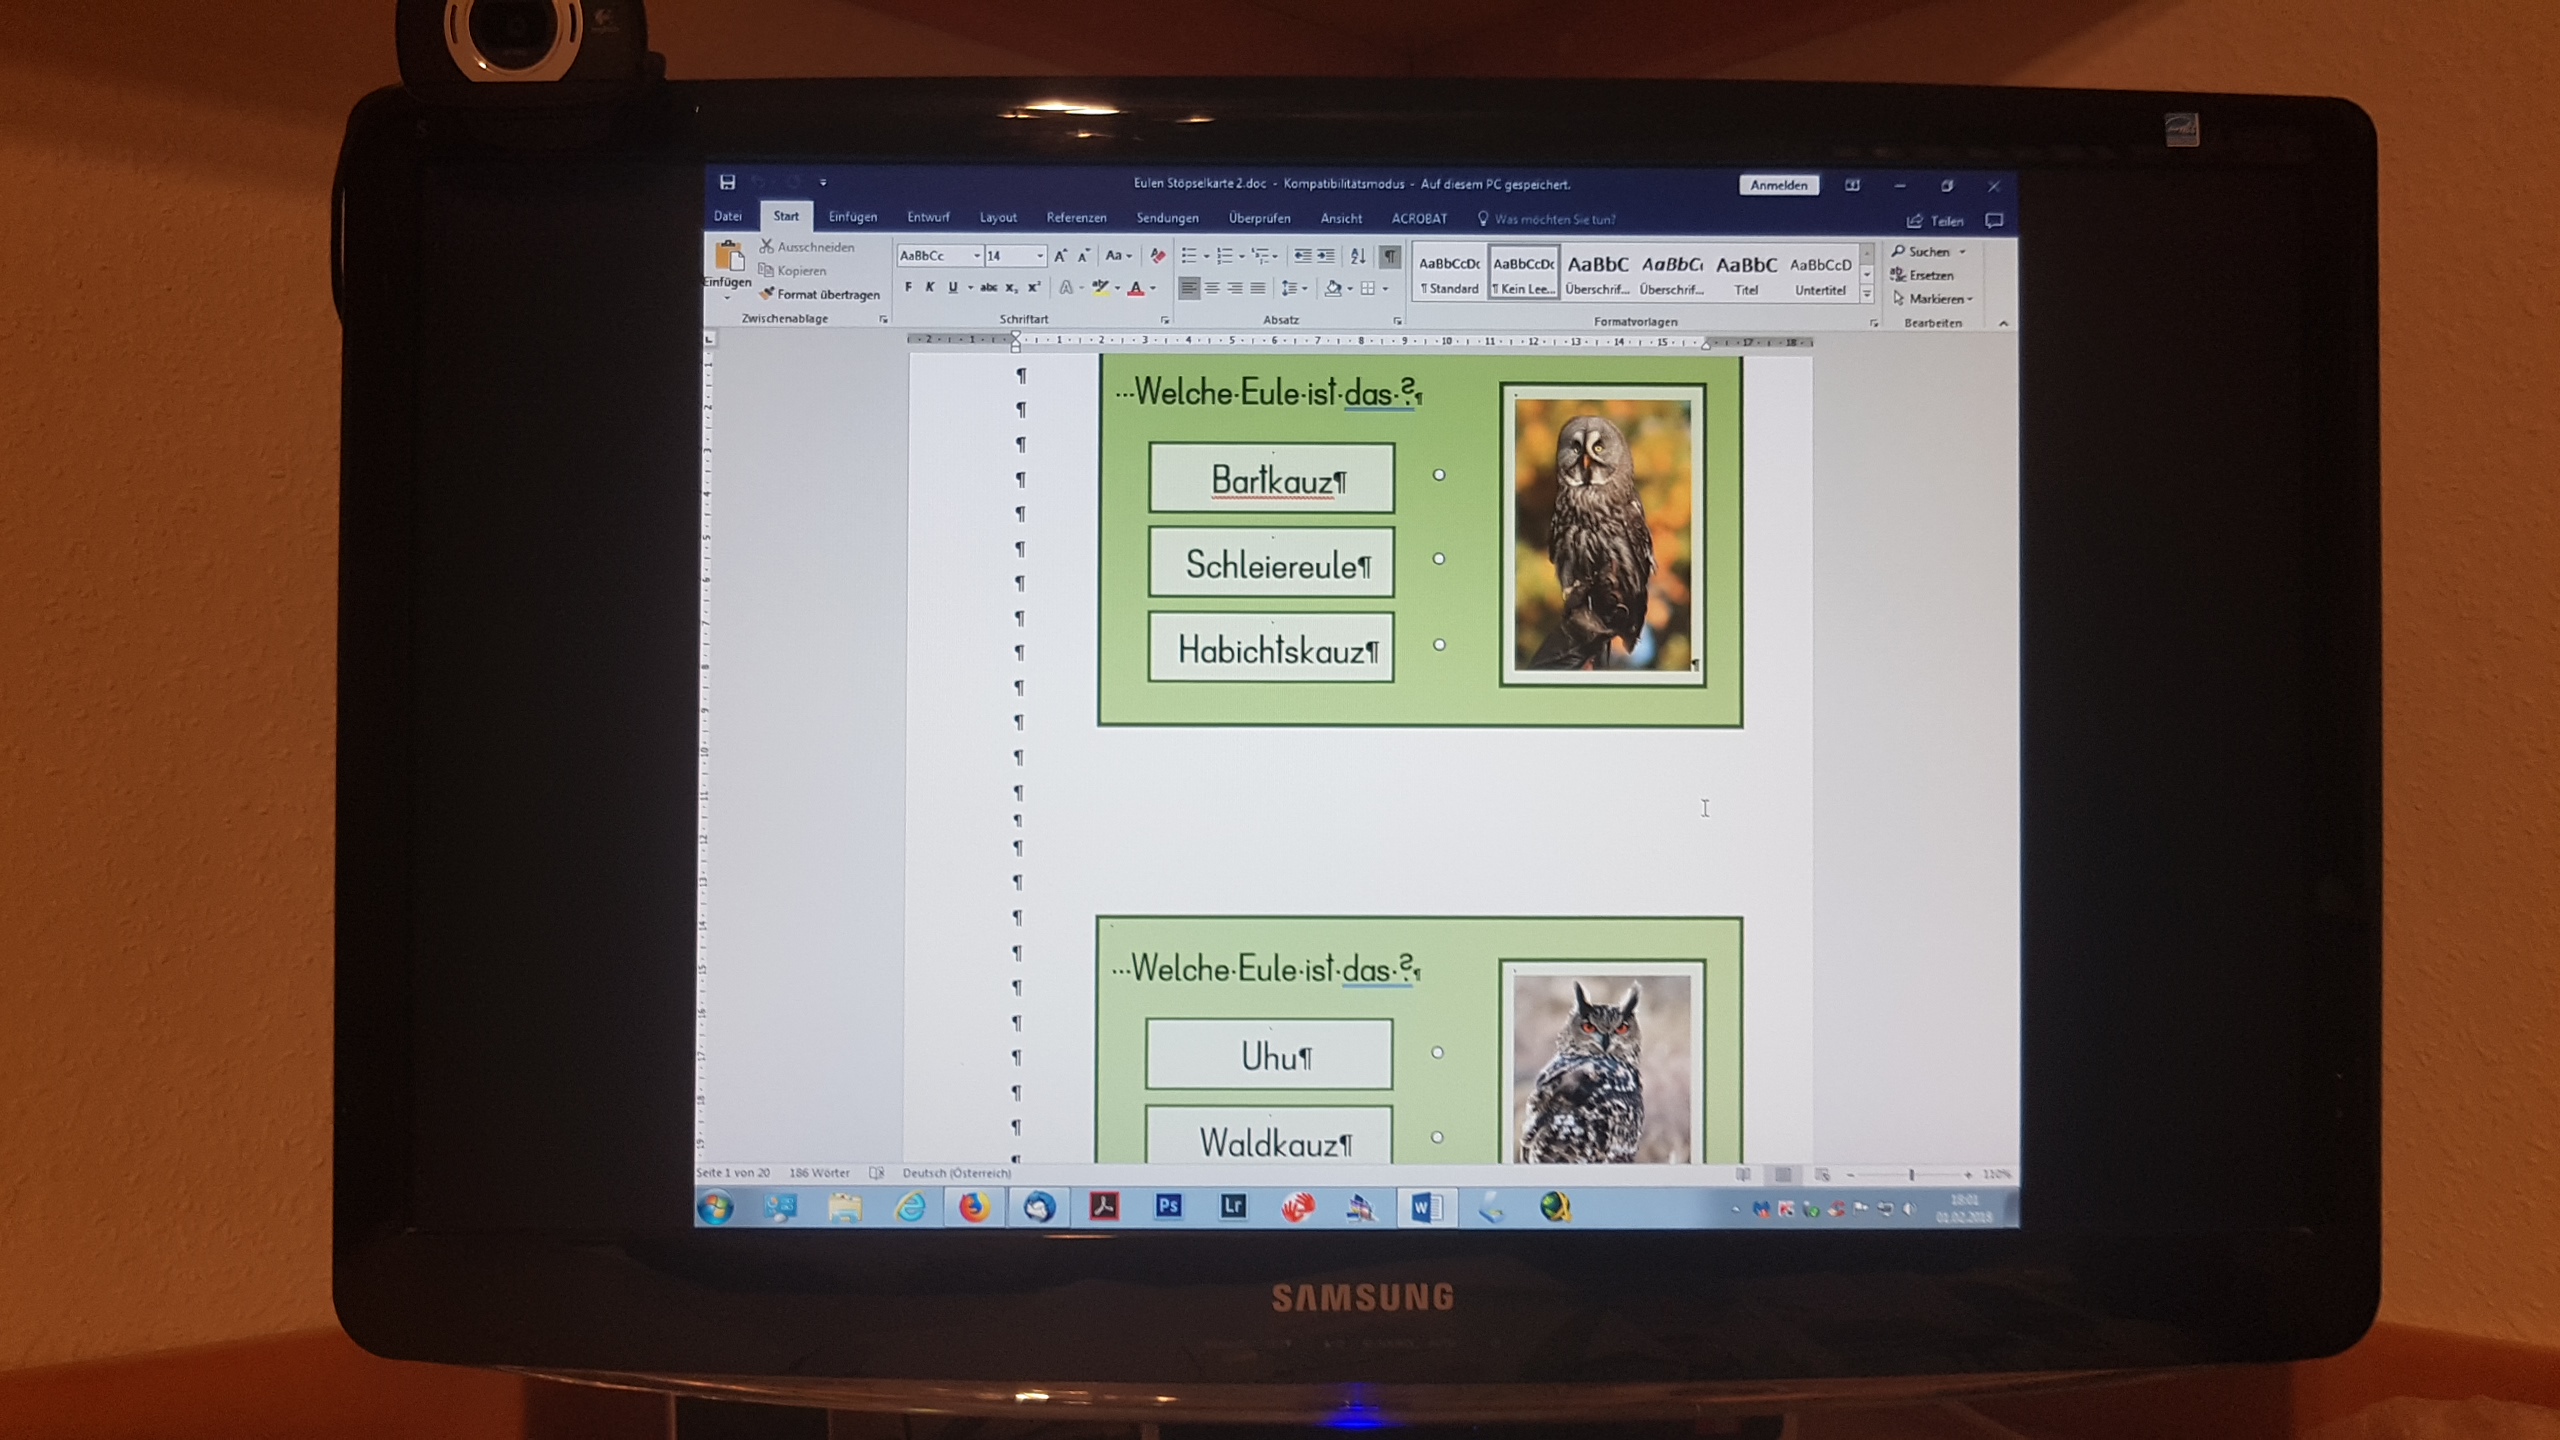The width and height of the screenshot is (2560, 1440).
Task: Click the superscript x² icon
Action: (1034, 288)
